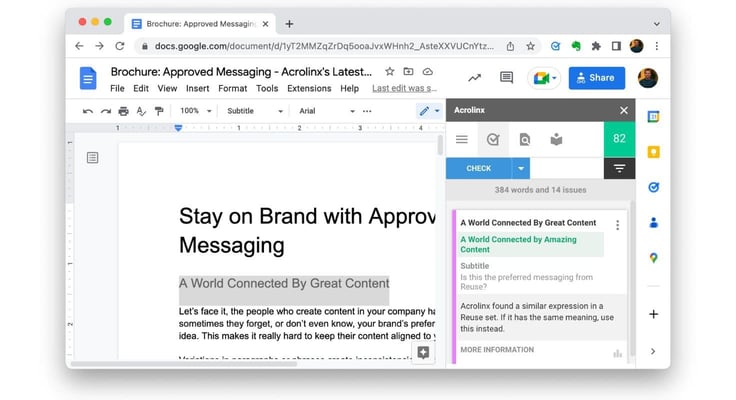Get add-ons plus icon
This screenshot has width=736, height=400.
pyautogui.click(x=653, y=314)
